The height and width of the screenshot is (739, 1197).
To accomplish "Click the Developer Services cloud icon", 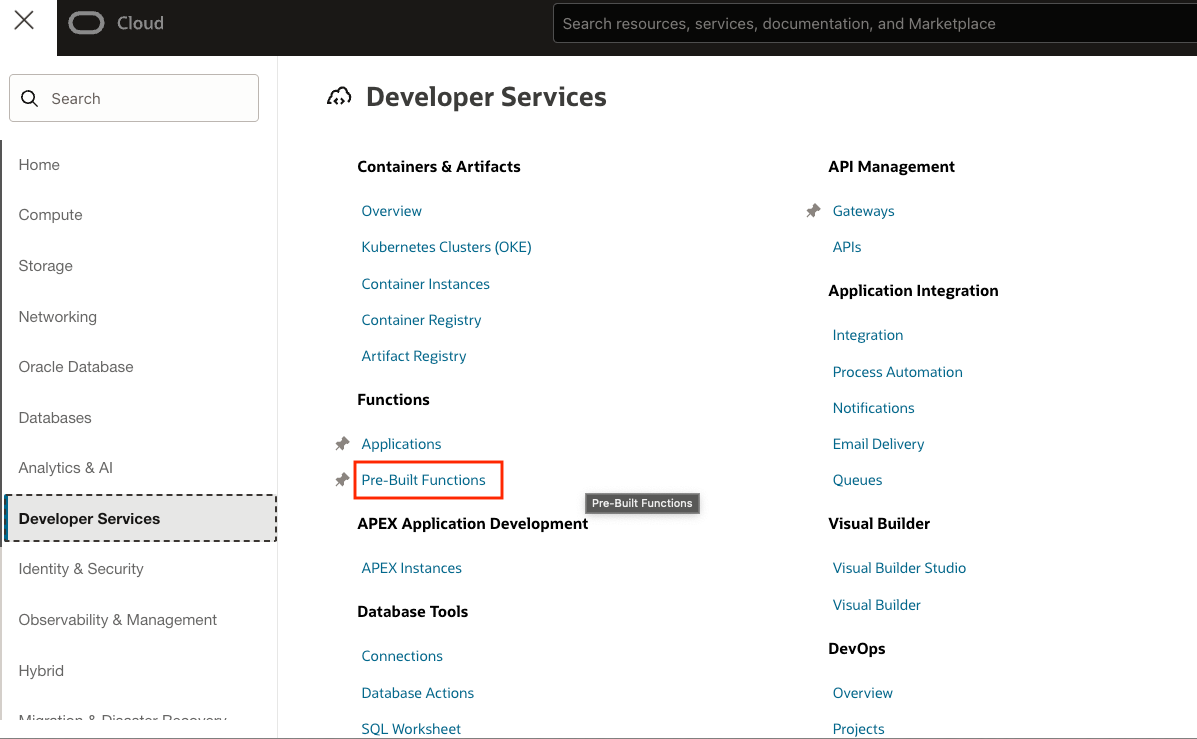I will tap(340, 97).
